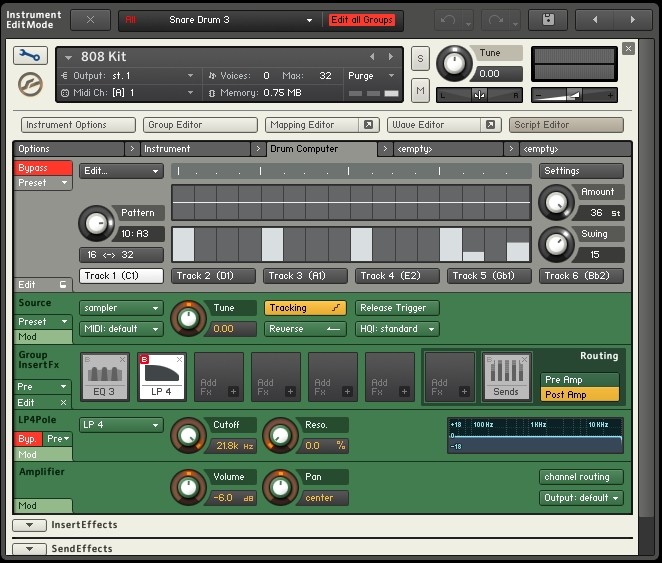This screenshot has height=563, width=662.
Task: Select Post Amp routing
Action: click(580, 395)
